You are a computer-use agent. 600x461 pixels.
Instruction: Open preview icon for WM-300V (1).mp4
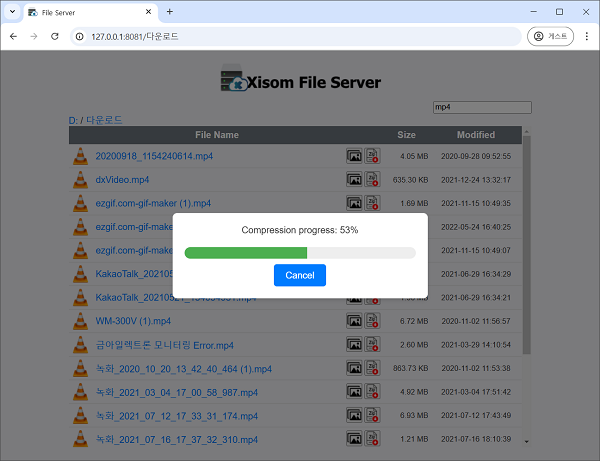coord(354,321)
